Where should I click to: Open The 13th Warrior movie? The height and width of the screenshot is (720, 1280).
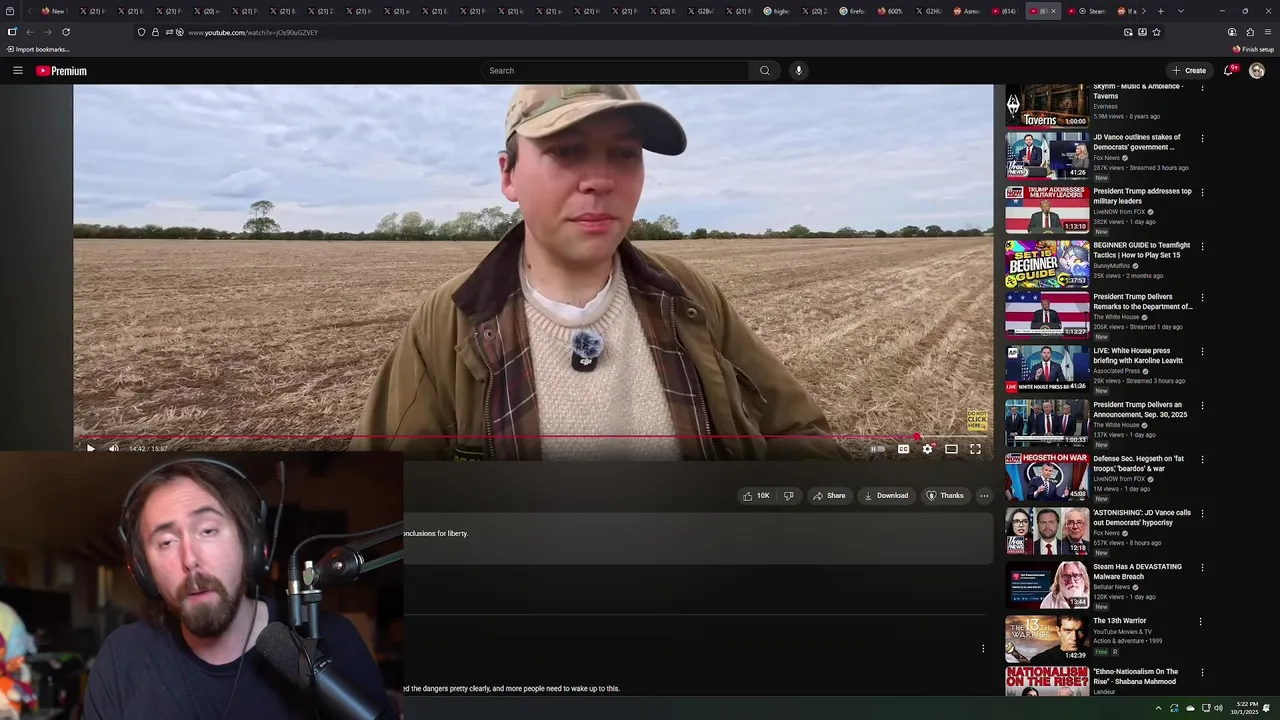(1120, 621)
